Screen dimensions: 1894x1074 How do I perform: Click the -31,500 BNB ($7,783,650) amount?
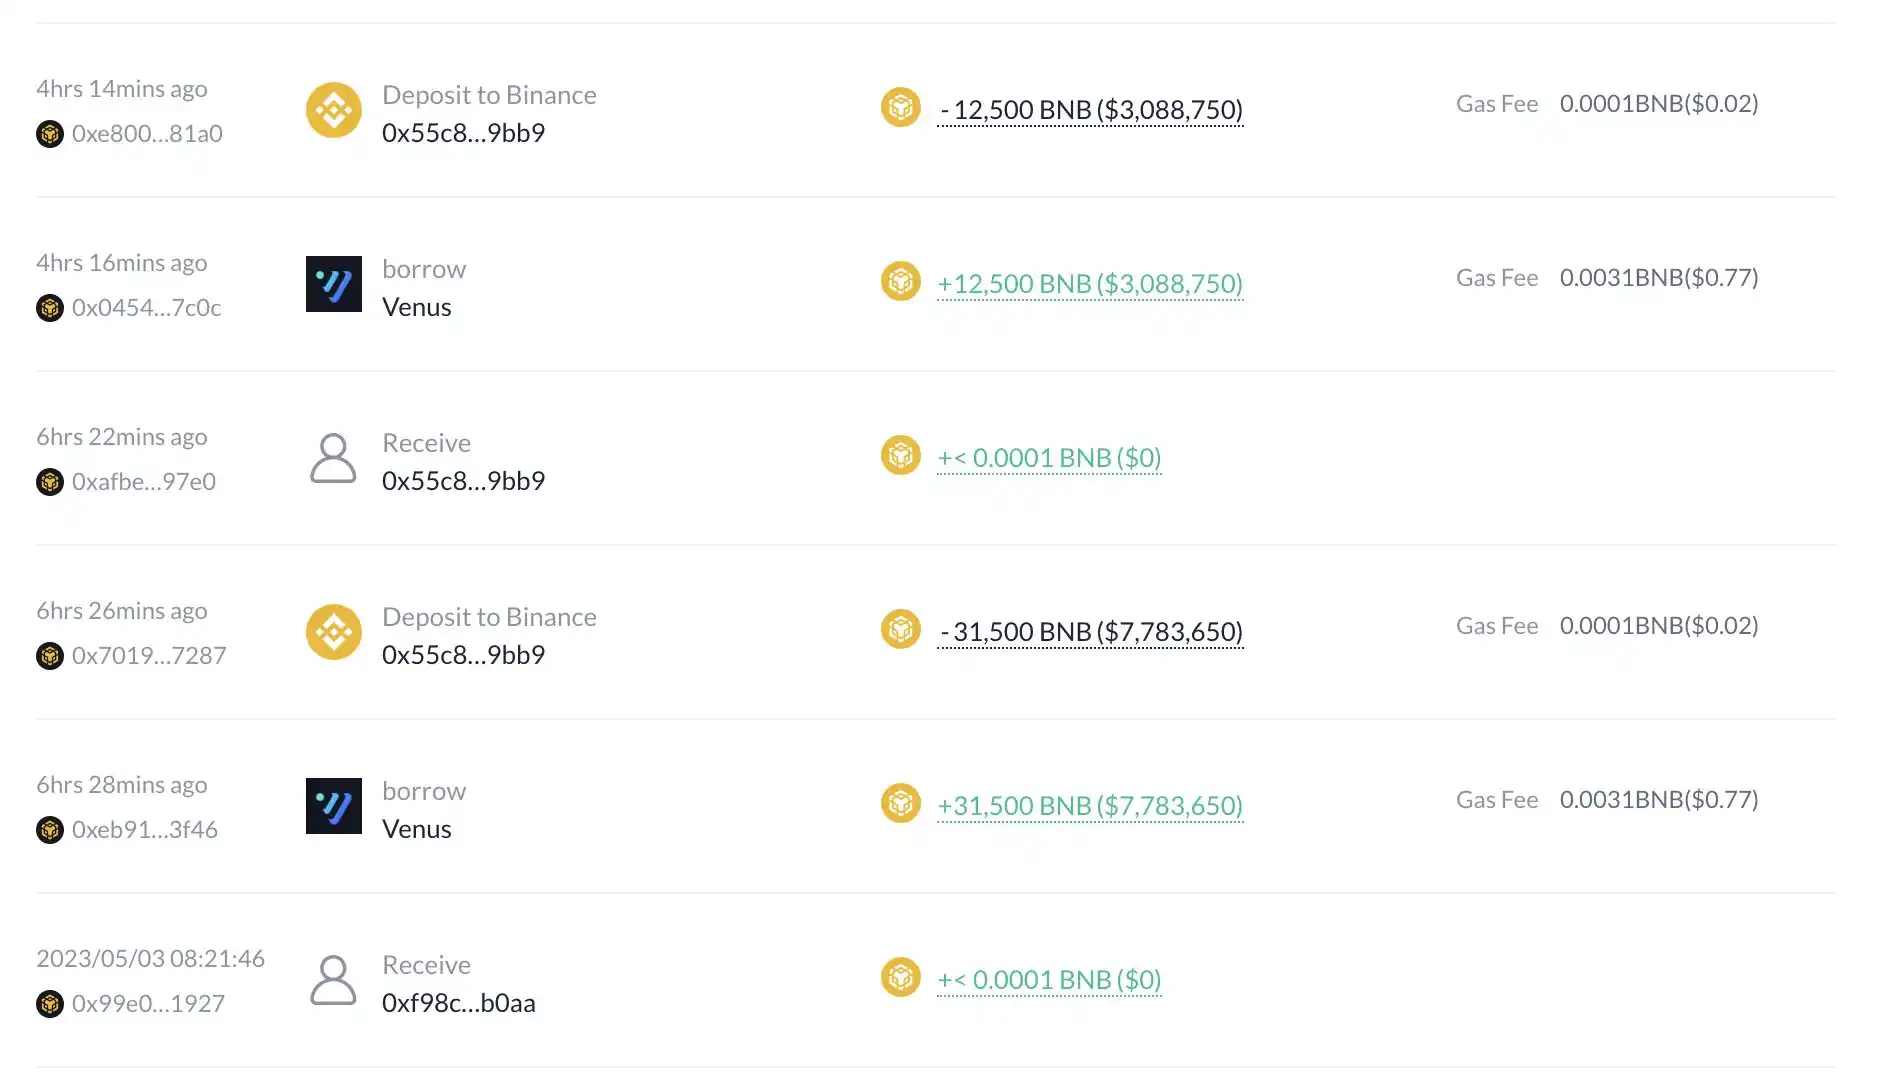tap(1091, 632)
